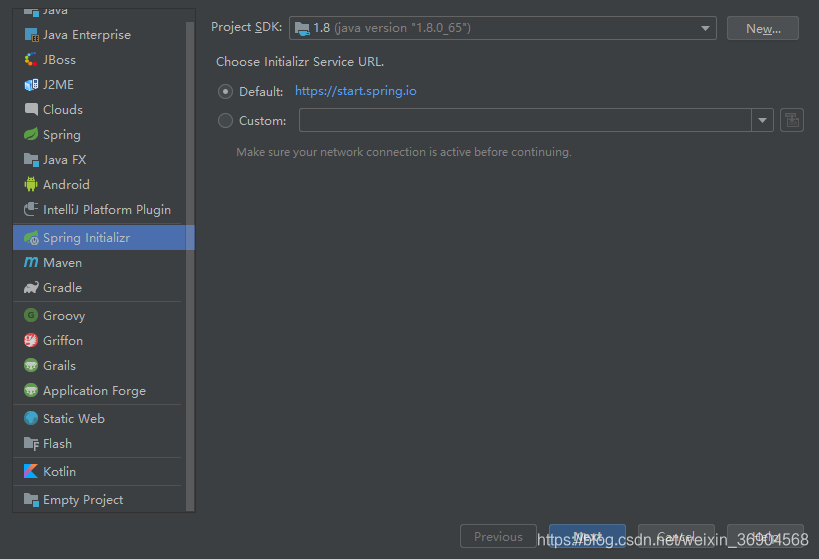Open the Project SDK dropdown arrow

[705, 28]
